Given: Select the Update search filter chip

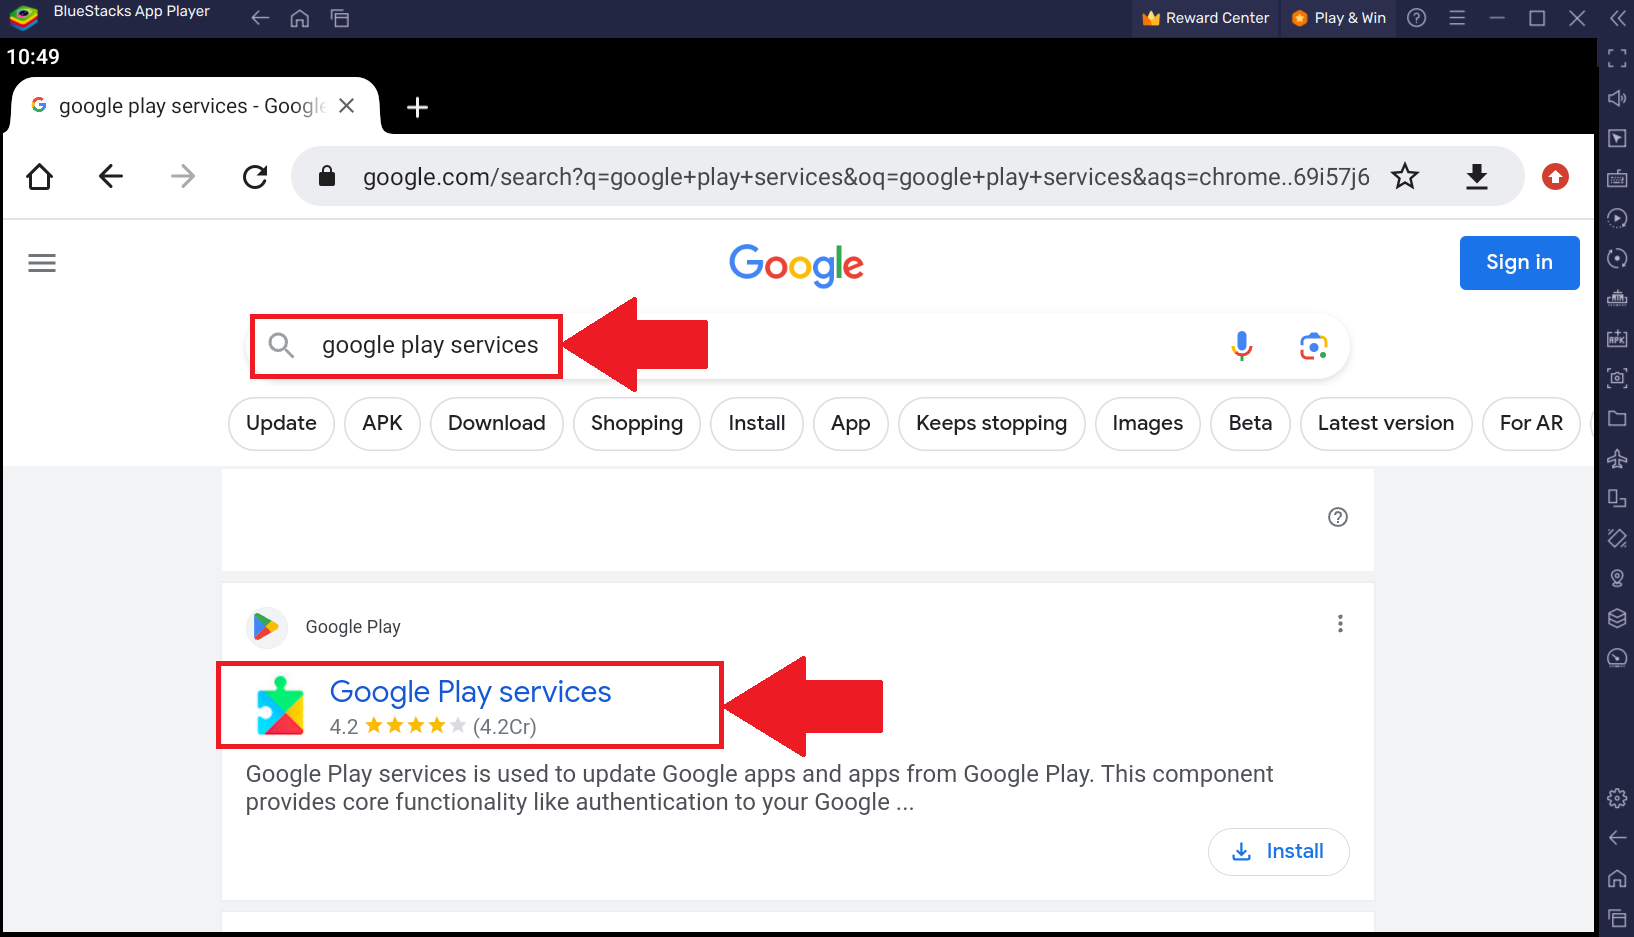Looking at the screenshot, I should (281, 424).
